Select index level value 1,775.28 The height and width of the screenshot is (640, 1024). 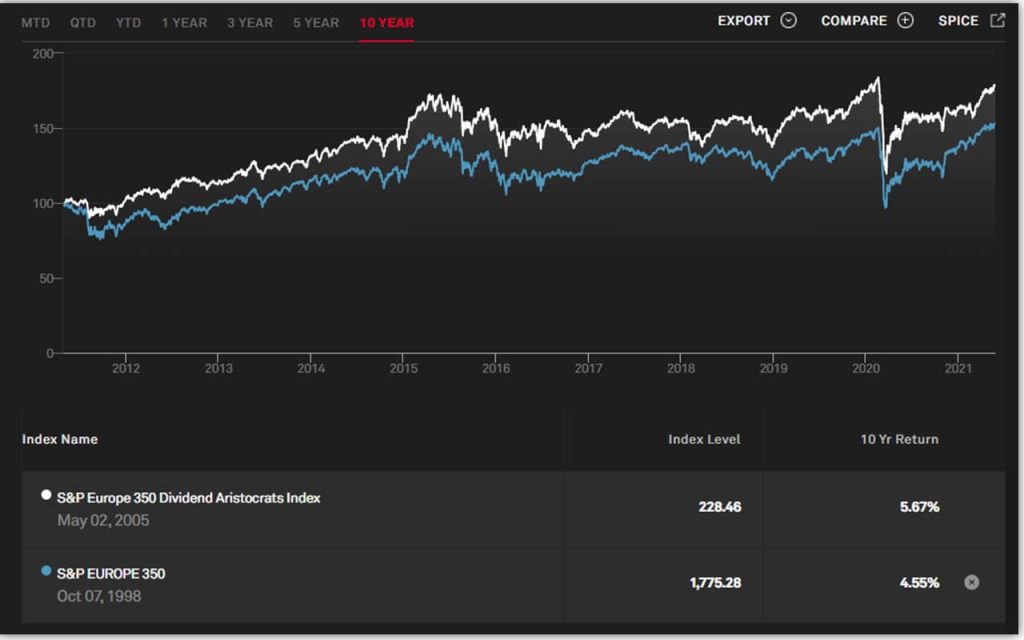coord(715,583)
